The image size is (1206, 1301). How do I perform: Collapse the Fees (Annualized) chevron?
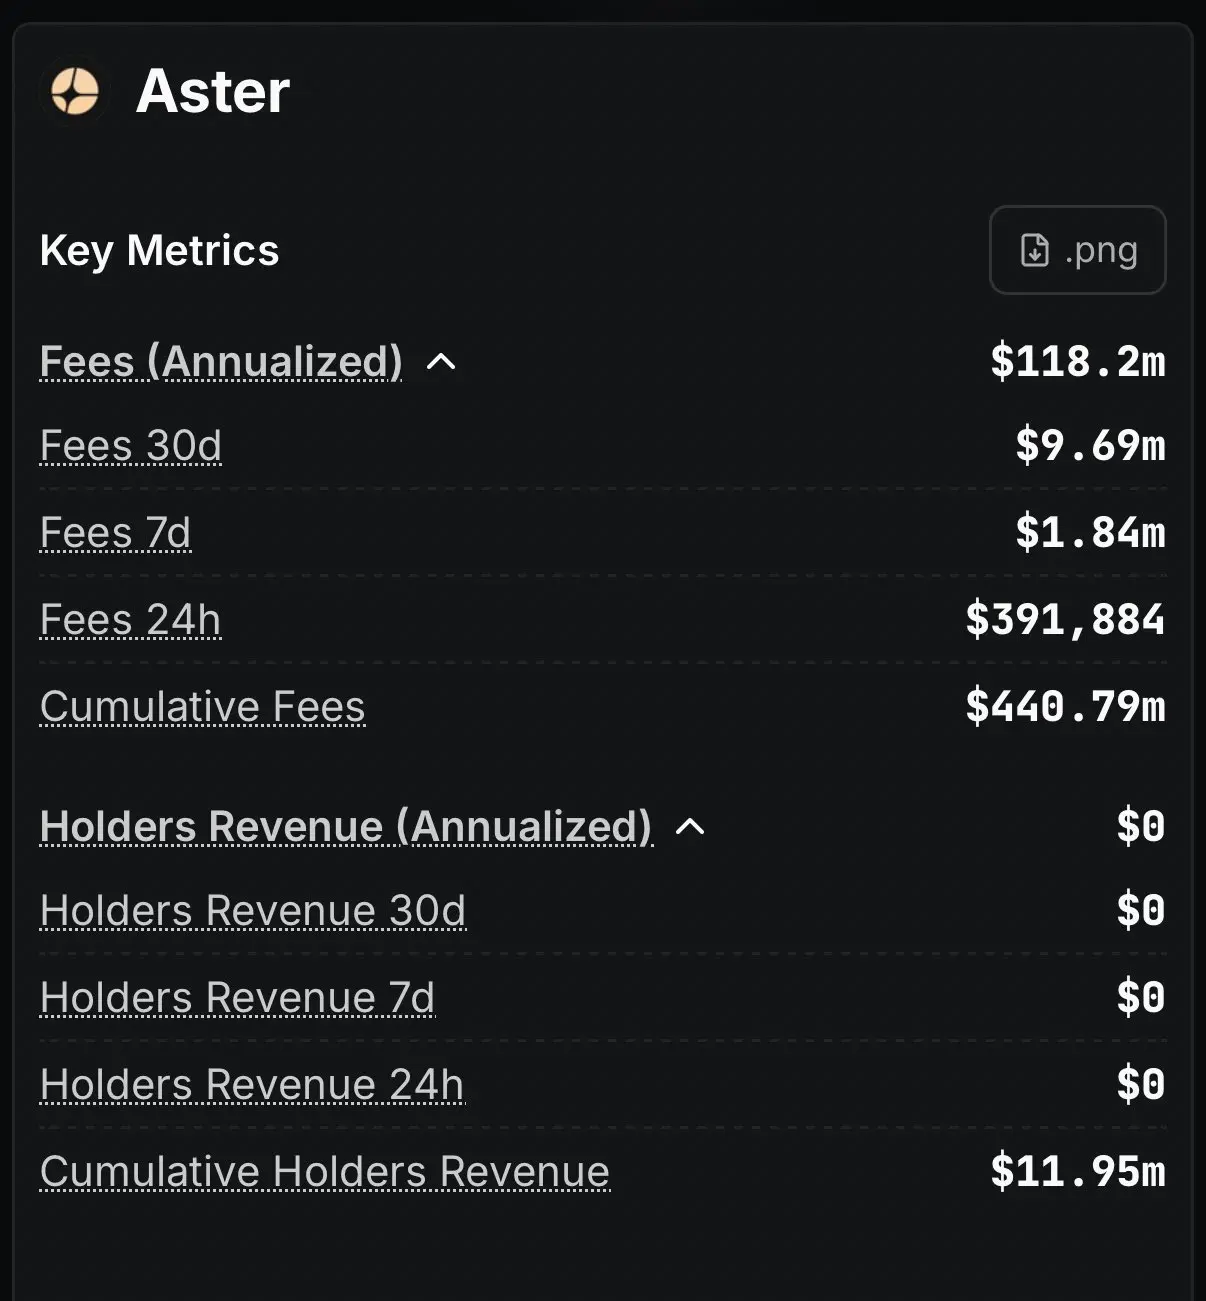pos(441,362)
